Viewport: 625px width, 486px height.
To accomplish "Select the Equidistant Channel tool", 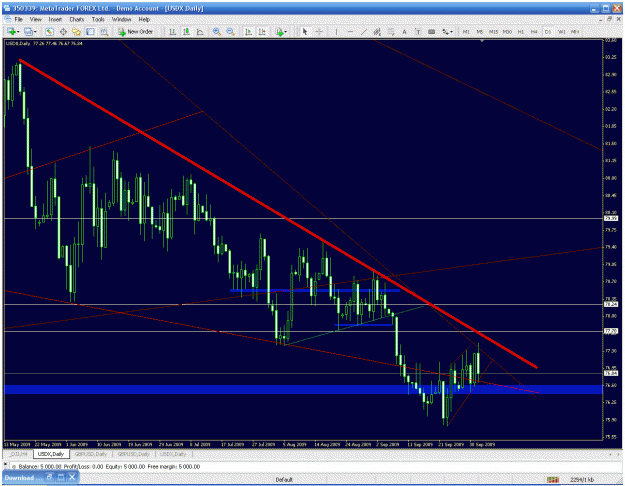I will tap(377, 31).
